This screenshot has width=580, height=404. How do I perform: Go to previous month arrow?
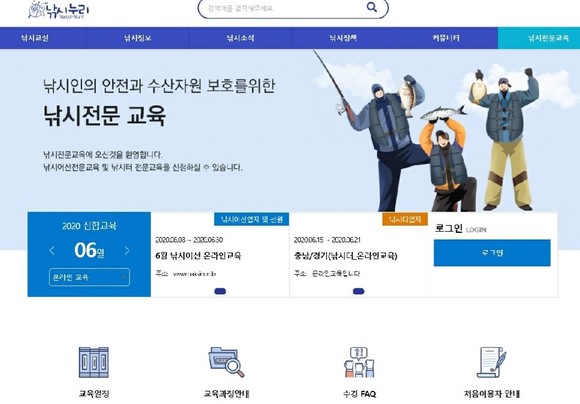52,250
